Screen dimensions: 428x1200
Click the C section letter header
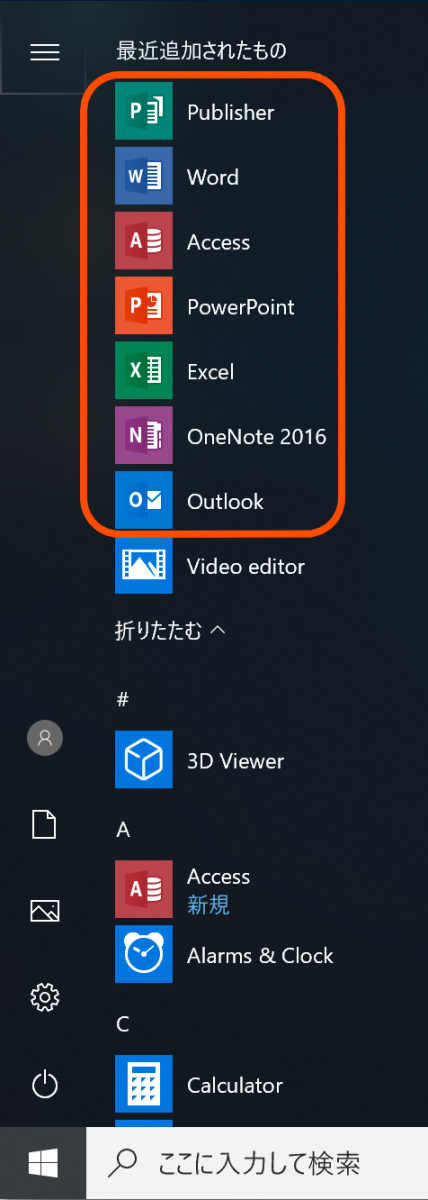(x=123, y=1024)
